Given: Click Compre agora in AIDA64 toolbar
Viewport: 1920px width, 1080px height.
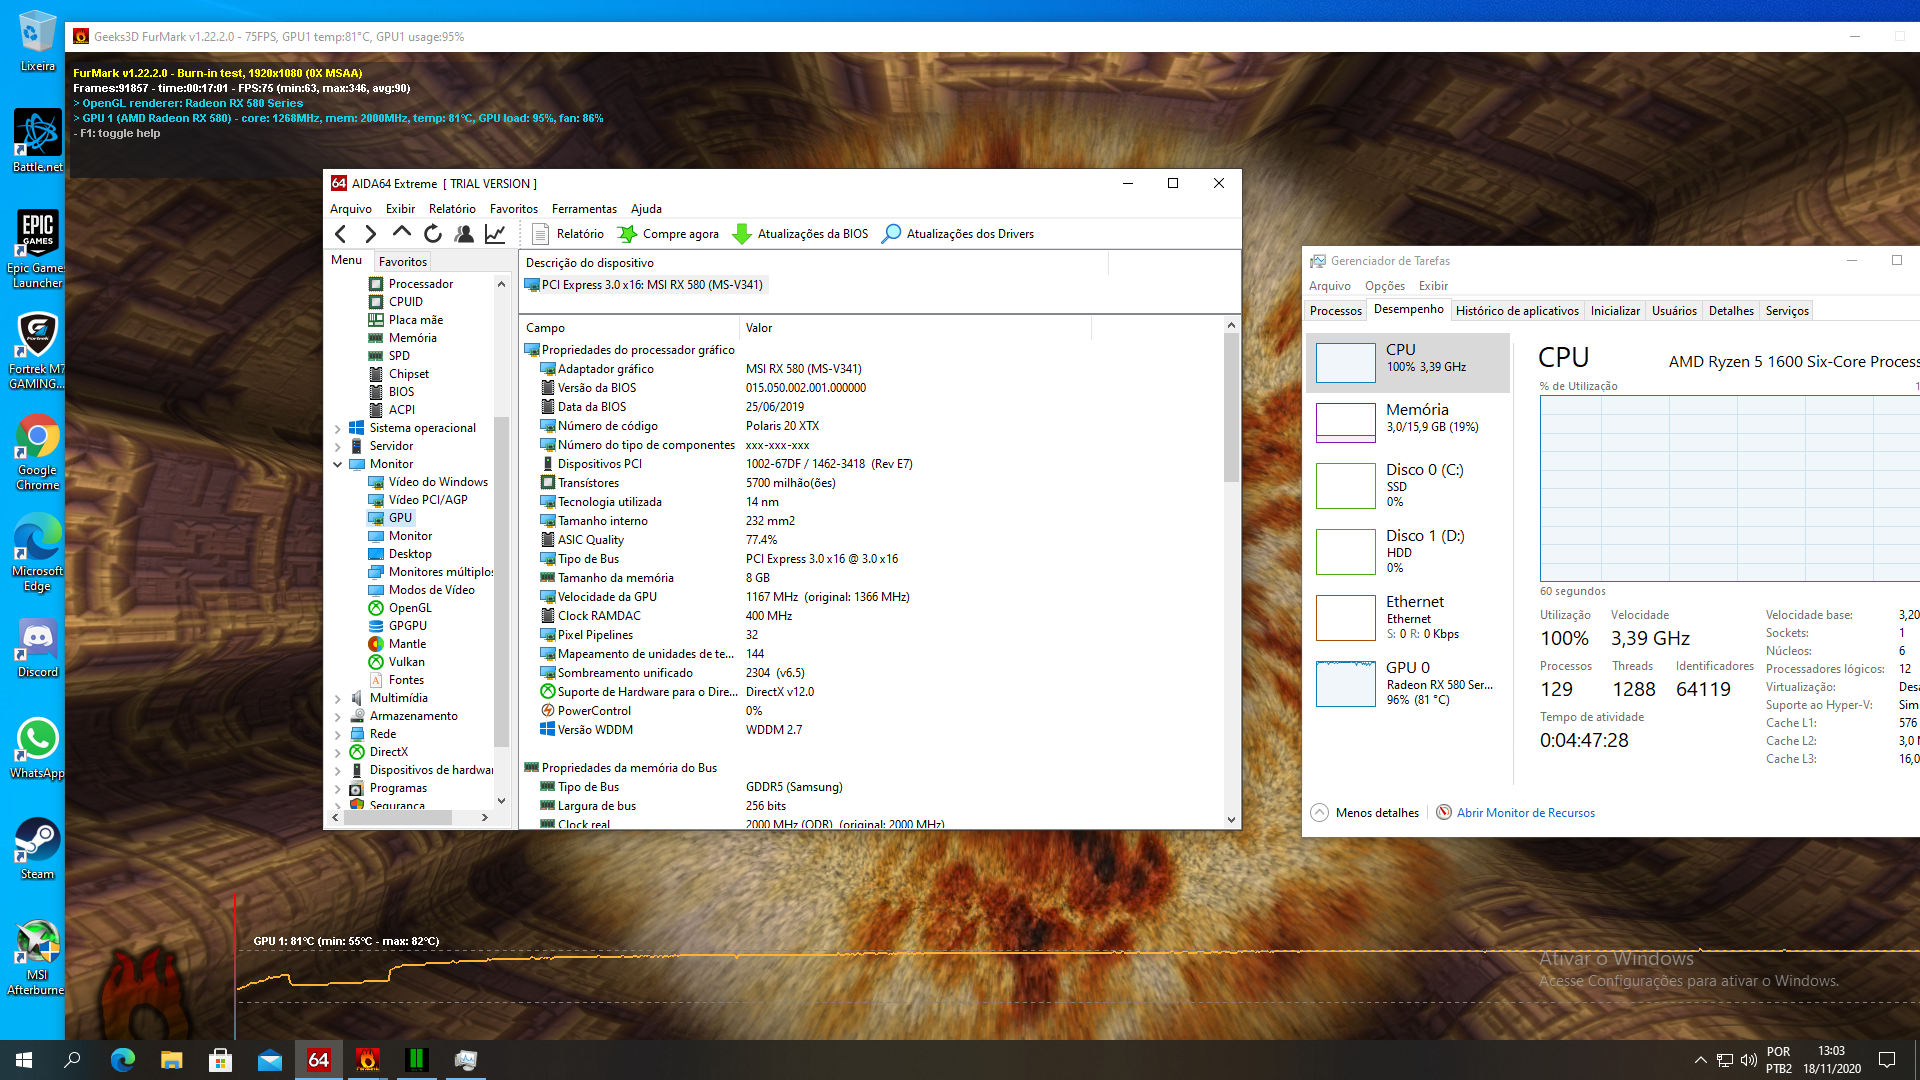Looking at the screenshot, I should pos(668,233).
